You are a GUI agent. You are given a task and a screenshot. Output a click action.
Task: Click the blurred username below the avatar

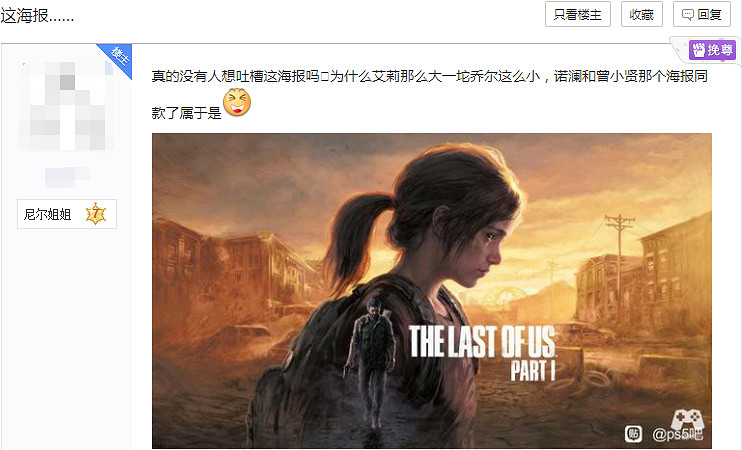pyautogui.click(x=67, y=176)
